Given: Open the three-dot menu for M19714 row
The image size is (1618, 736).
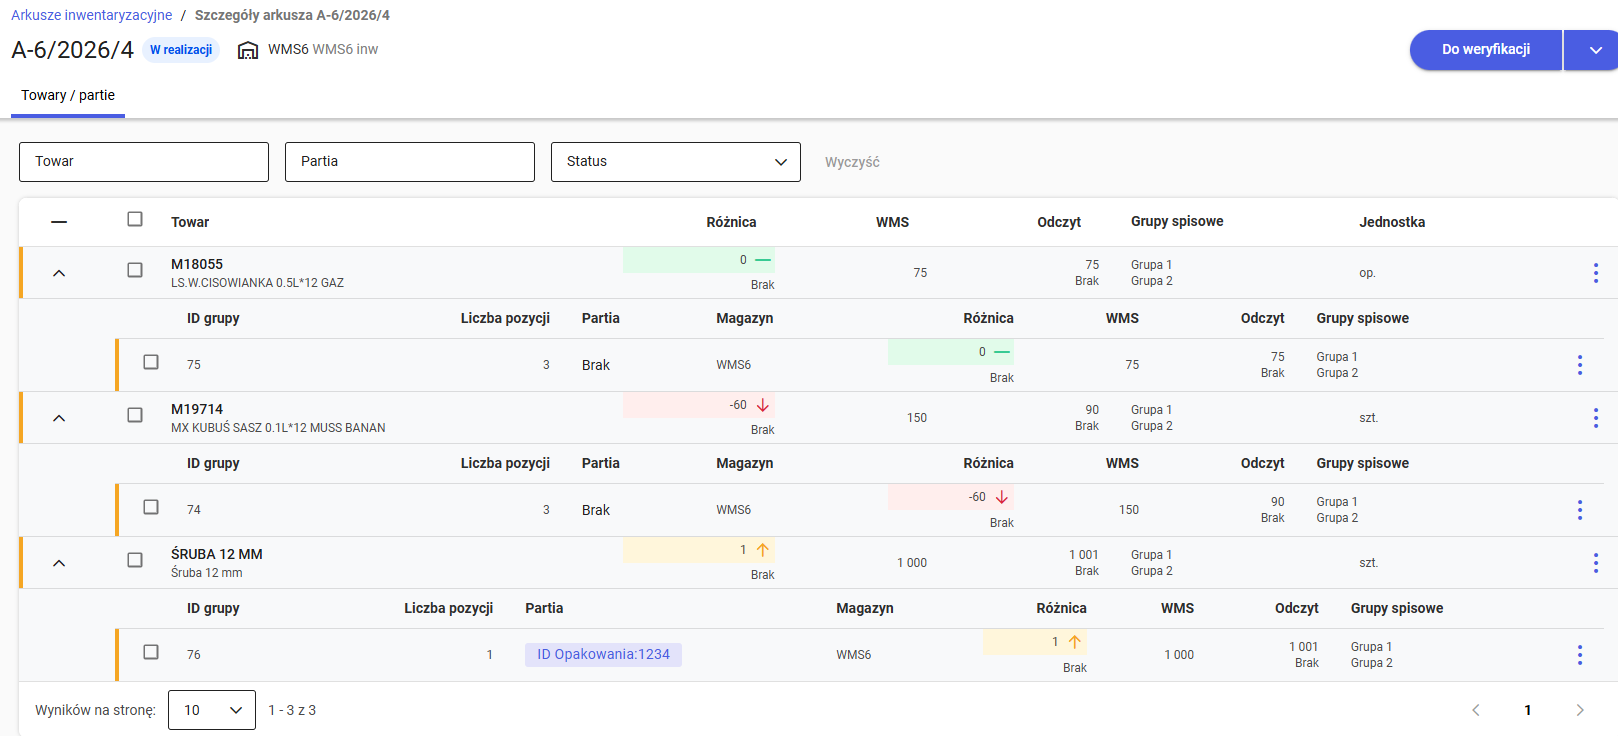Looking at the screenshot, I should coord(1595,418).
